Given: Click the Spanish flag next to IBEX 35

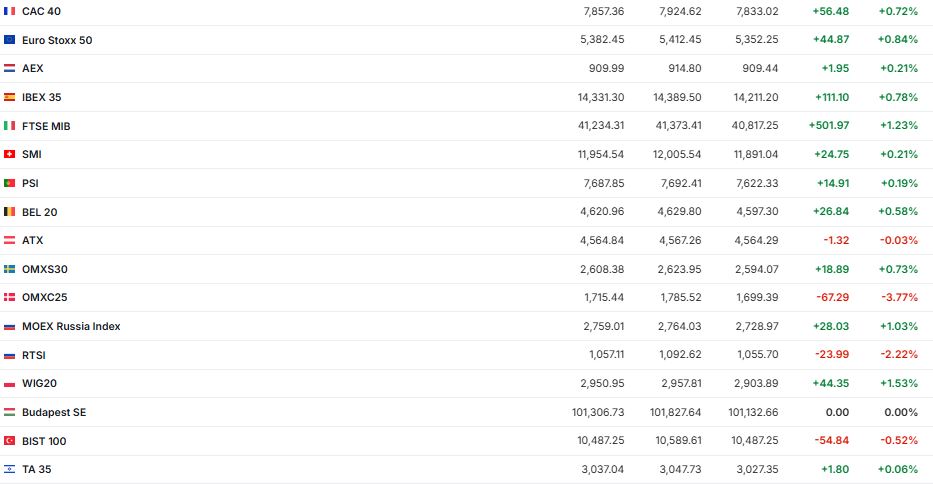Looking at the screenshot, I should (10, 97).
